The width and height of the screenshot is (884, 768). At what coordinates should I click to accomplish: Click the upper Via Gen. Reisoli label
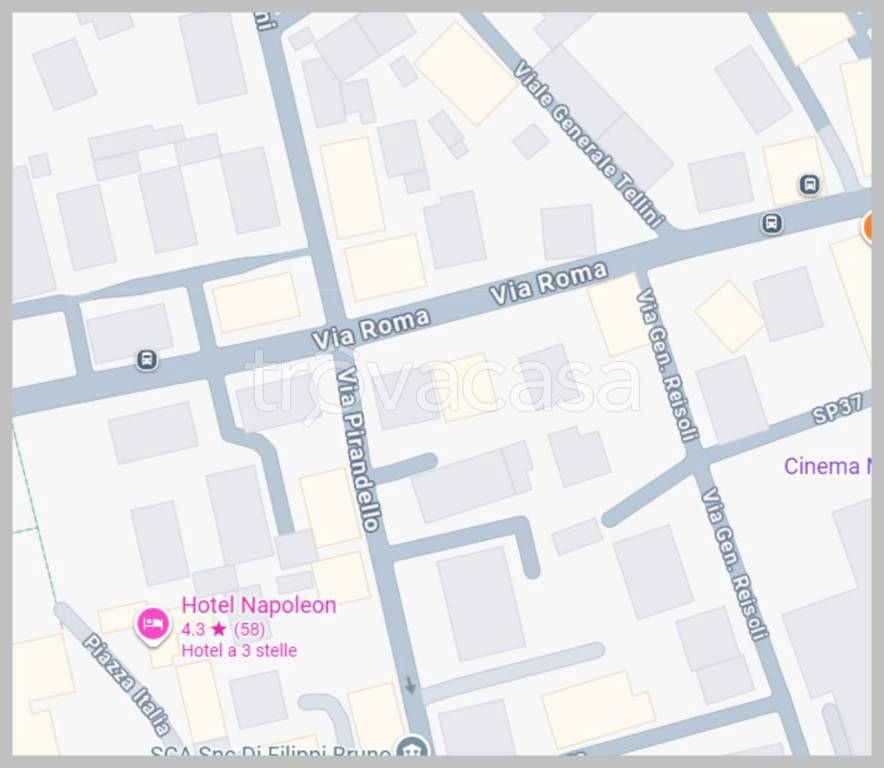(667, 364)
